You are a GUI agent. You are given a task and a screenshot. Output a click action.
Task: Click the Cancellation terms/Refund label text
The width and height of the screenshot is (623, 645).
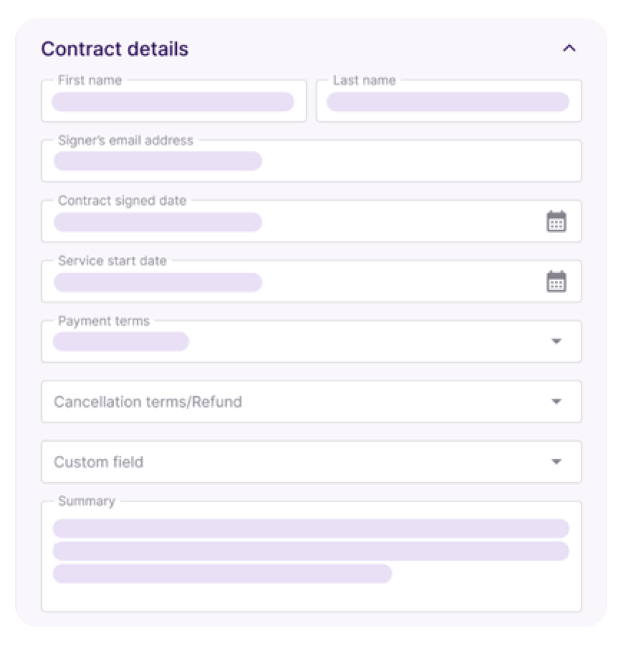click(x=148, y=401)
